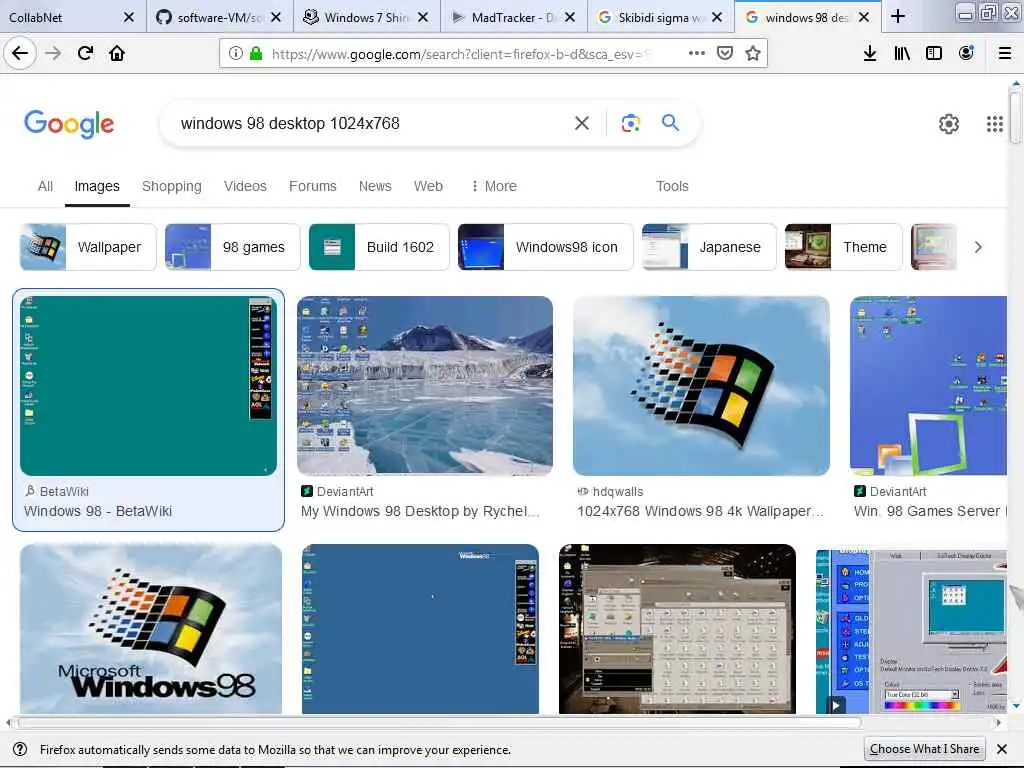This screenshot has height=768, width=1024.
Task: Select the Shopping results tab
Action: [x=172, y=186]
